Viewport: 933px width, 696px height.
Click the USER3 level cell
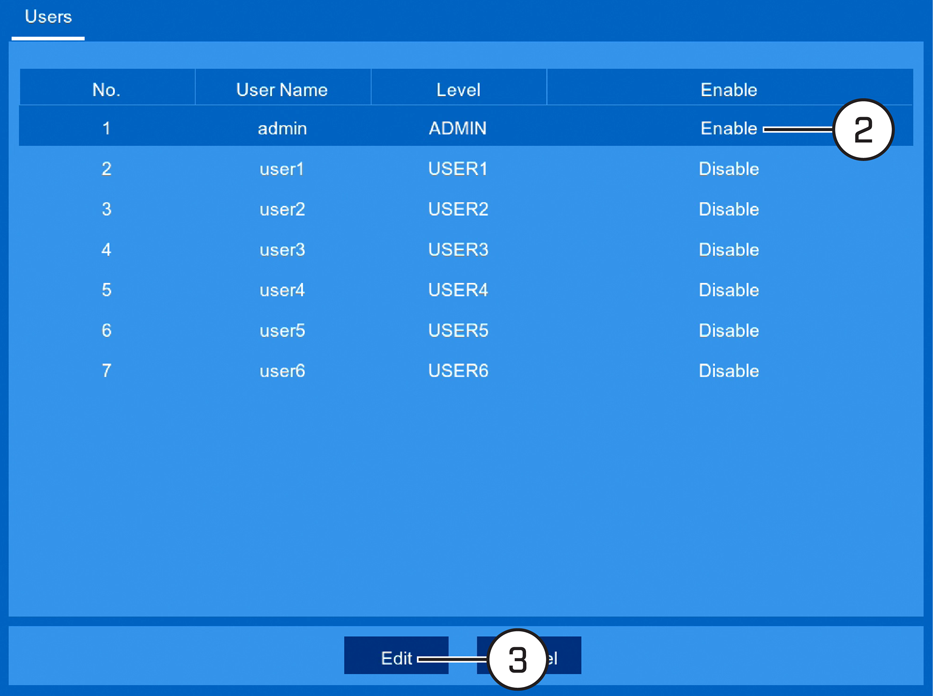pyautogui.click(x=458, y=250)
